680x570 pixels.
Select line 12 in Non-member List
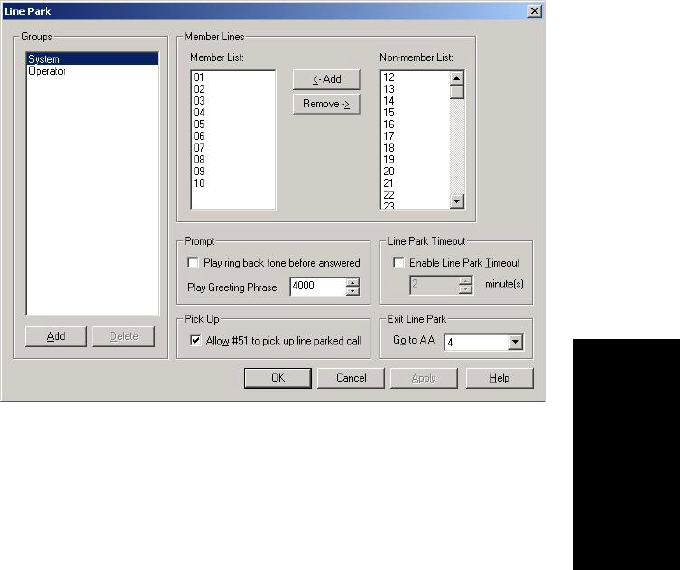point(415,77)
